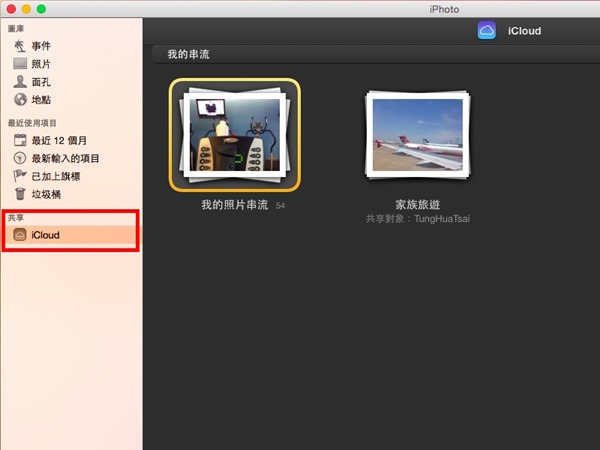Image resolution: width=600 pixels, height=450 pixels.
Task: Click the Last 12 Months calendar icon
Action: click(20, 140)
